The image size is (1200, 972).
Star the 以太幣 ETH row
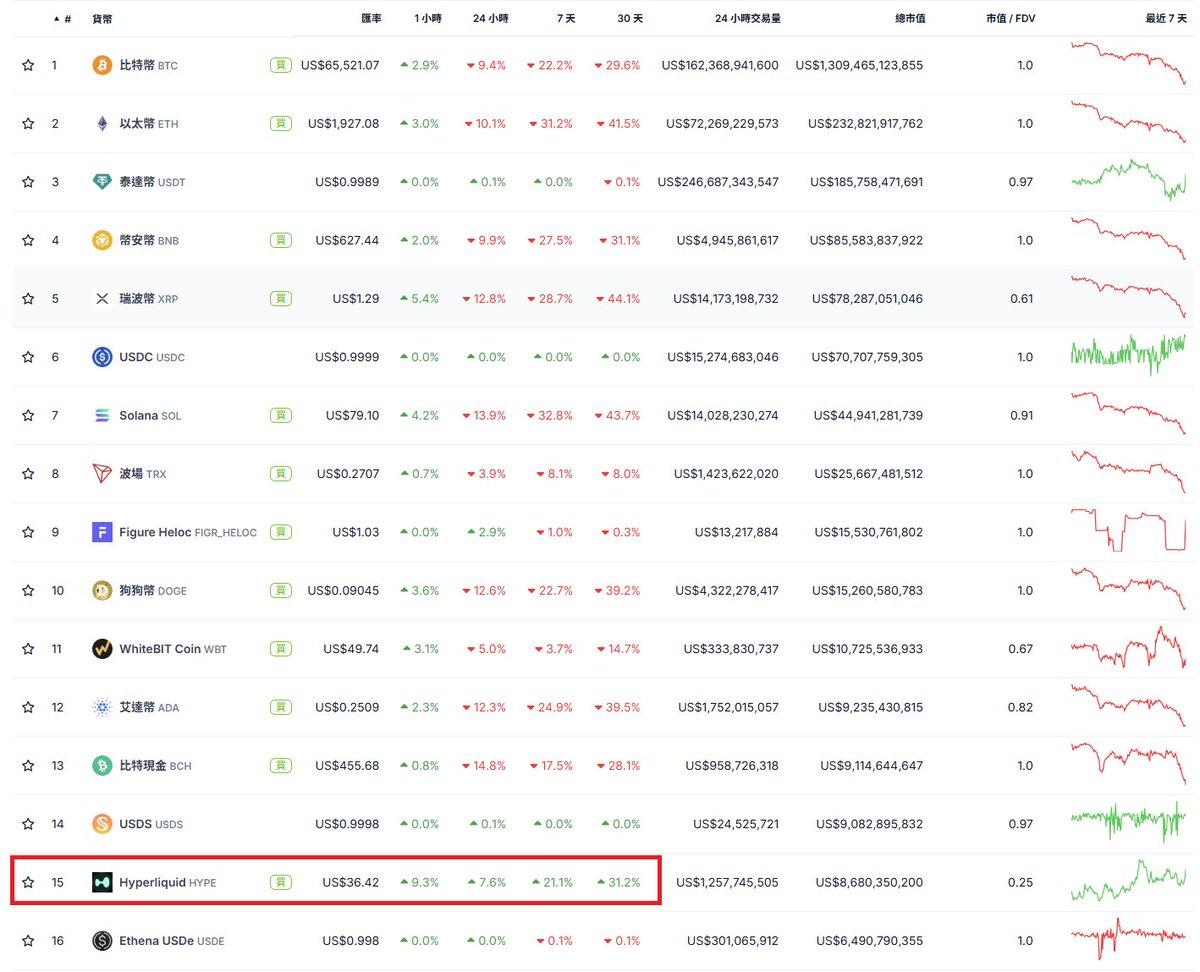tap(28, 124)
